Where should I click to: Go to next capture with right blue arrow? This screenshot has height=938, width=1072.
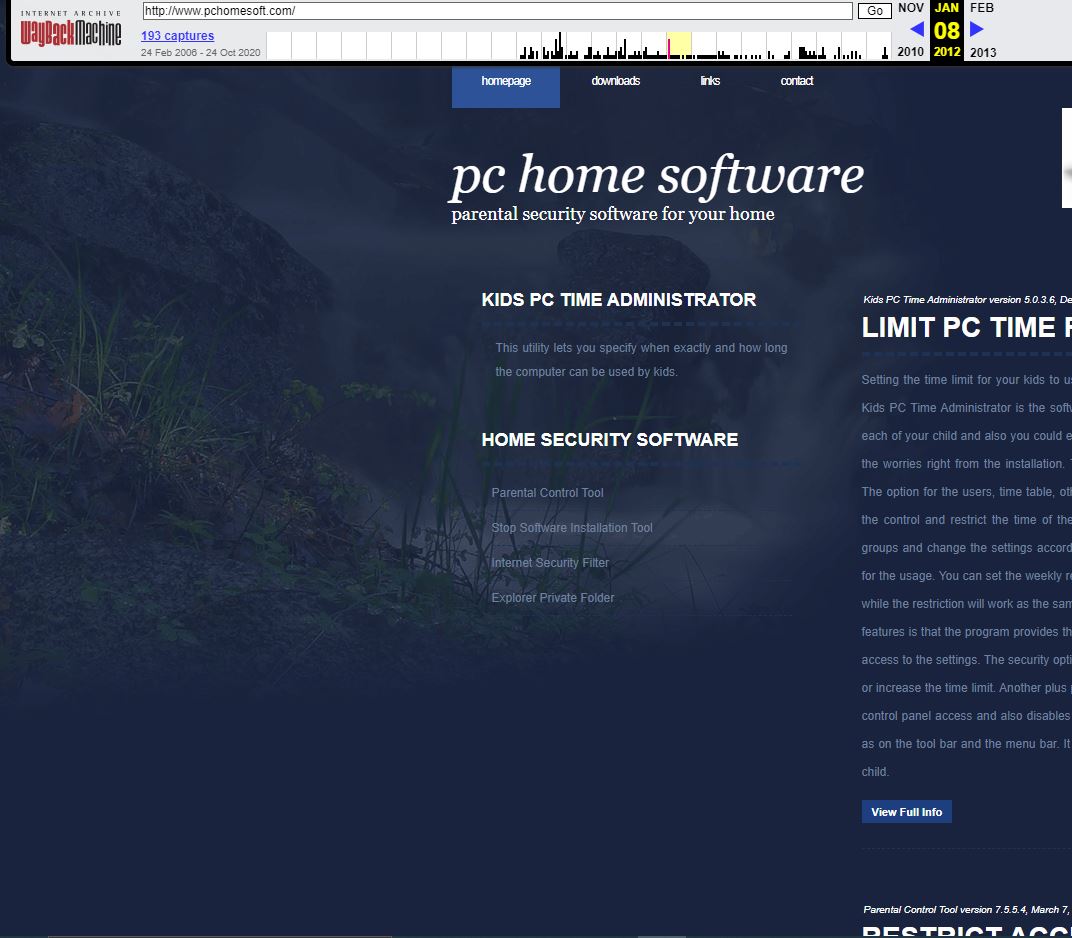point(977,29)
